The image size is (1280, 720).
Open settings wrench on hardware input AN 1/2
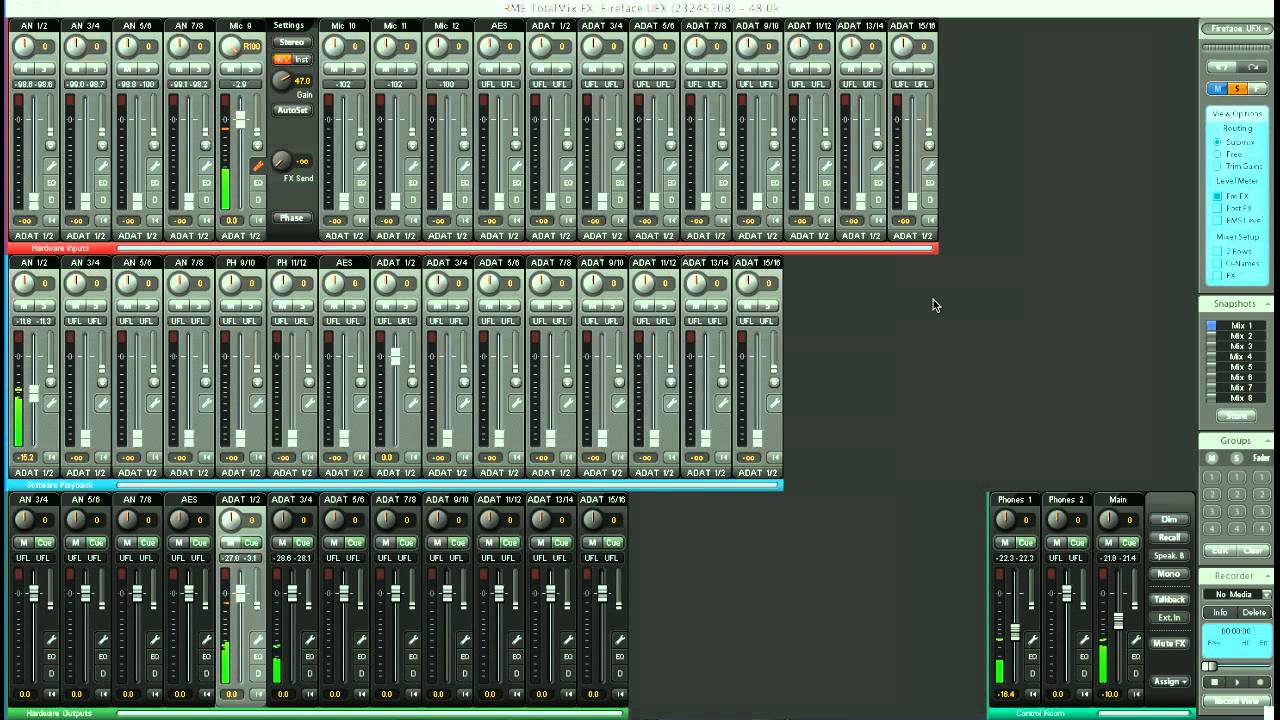51,166
